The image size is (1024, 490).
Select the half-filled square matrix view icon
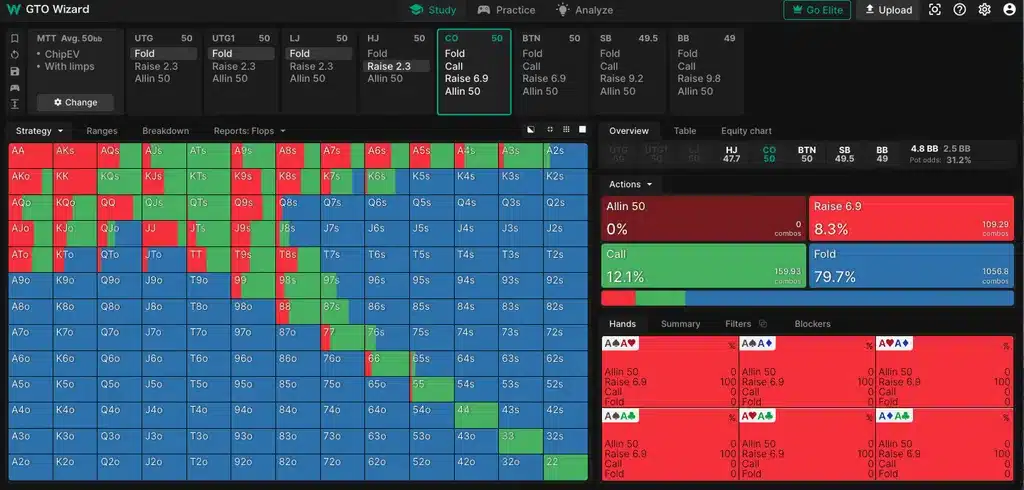(531, 130)
